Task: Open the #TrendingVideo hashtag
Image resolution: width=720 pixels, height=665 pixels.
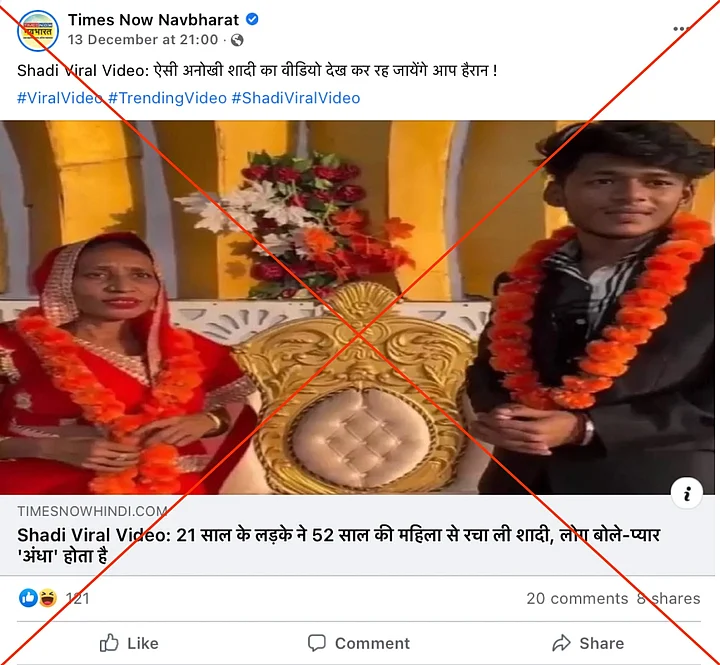Action: [168, 98]
